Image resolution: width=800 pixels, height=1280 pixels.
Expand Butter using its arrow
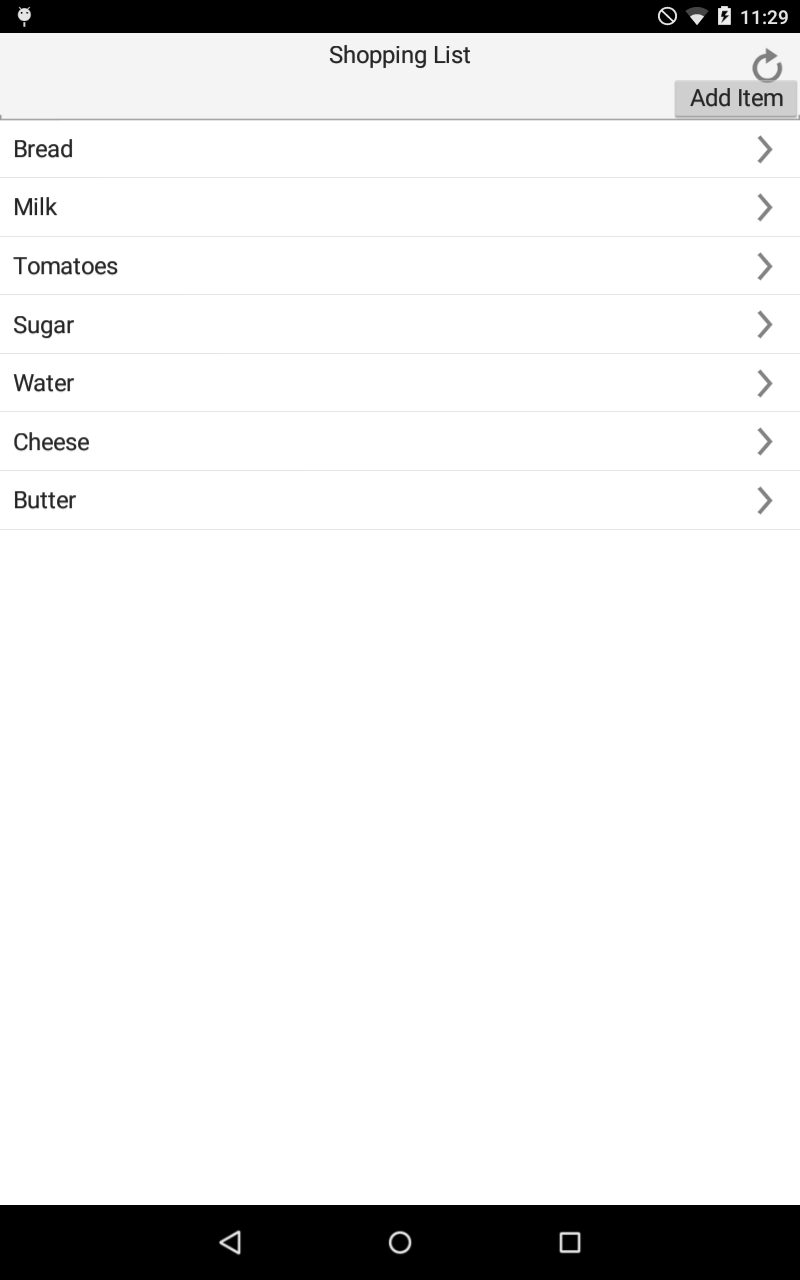point(765,500)
